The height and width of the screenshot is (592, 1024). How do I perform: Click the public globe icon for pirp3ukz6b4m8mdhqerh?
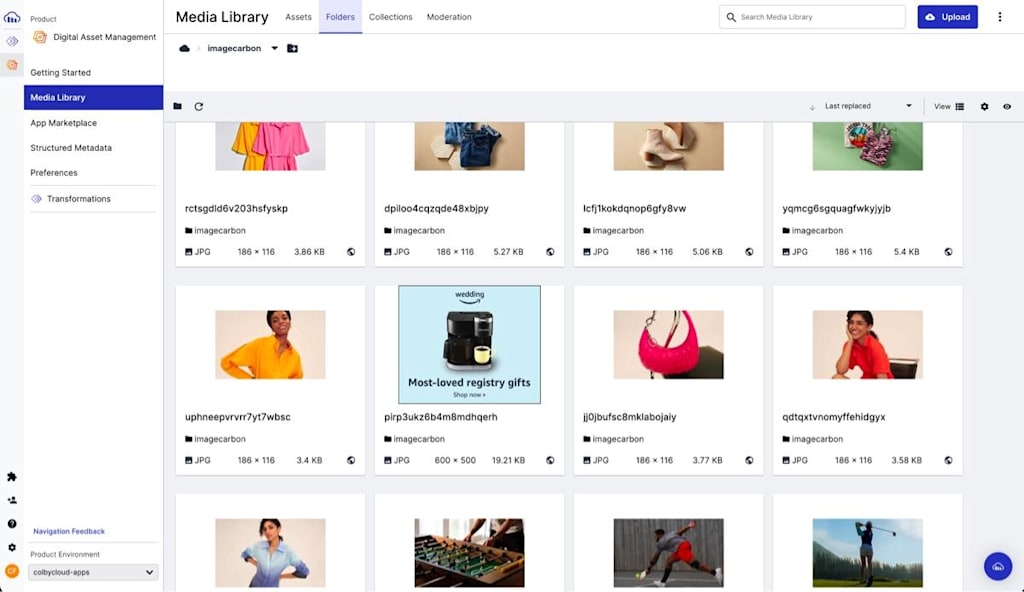coord(551,460)
